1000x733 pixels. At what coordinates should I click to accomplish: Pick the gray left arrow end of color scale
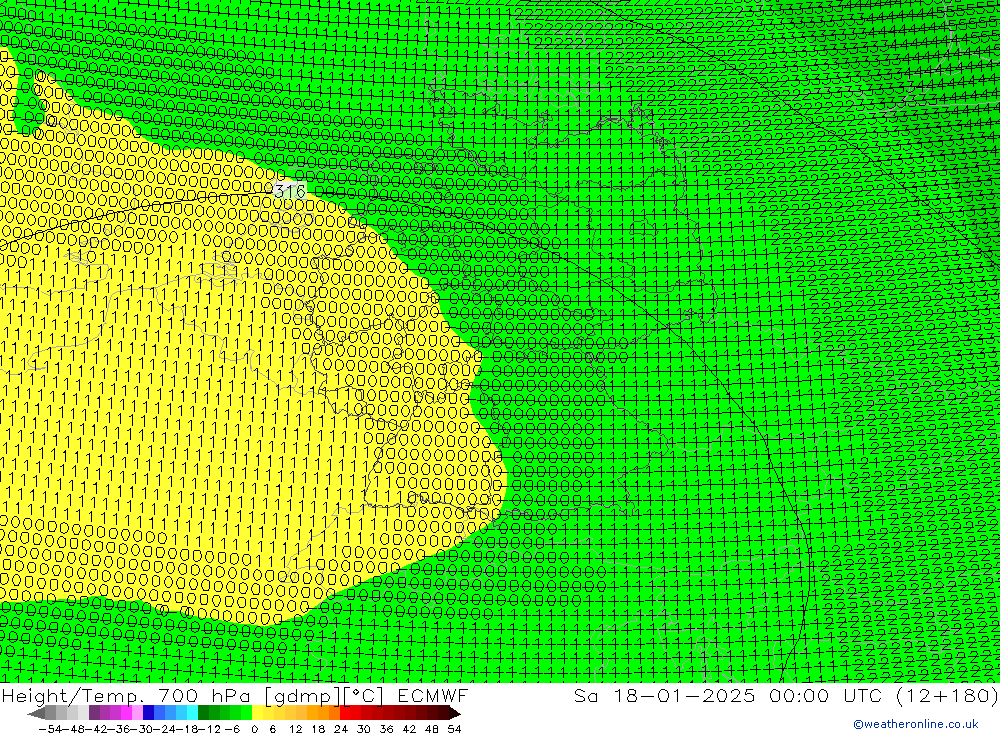tap(36, 713)
